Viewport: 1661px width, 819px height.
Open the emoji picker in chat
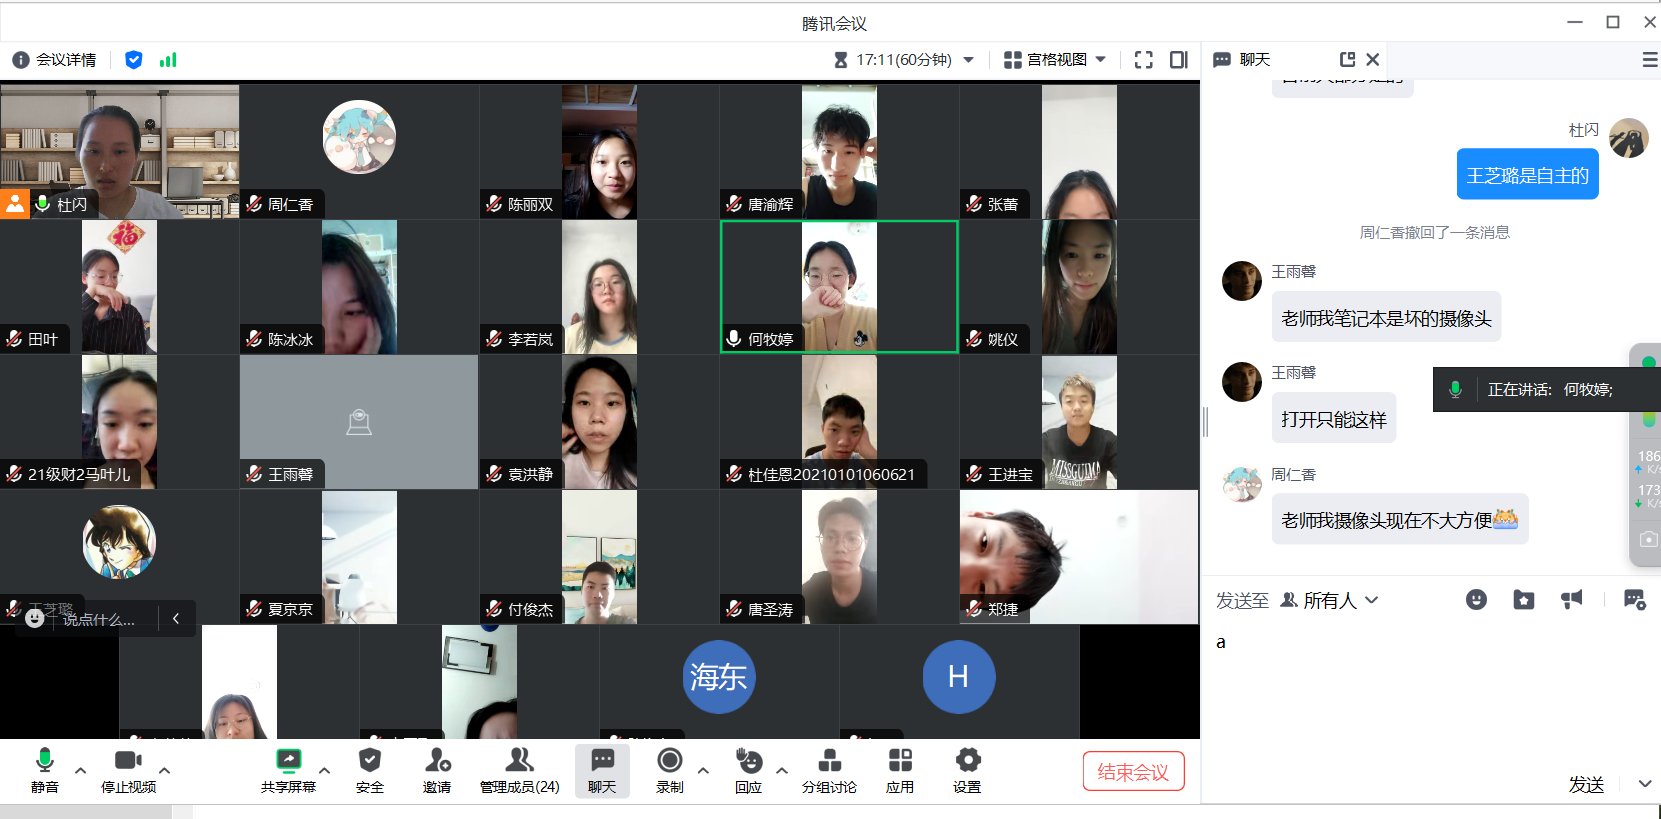(x=1476, y=599)
